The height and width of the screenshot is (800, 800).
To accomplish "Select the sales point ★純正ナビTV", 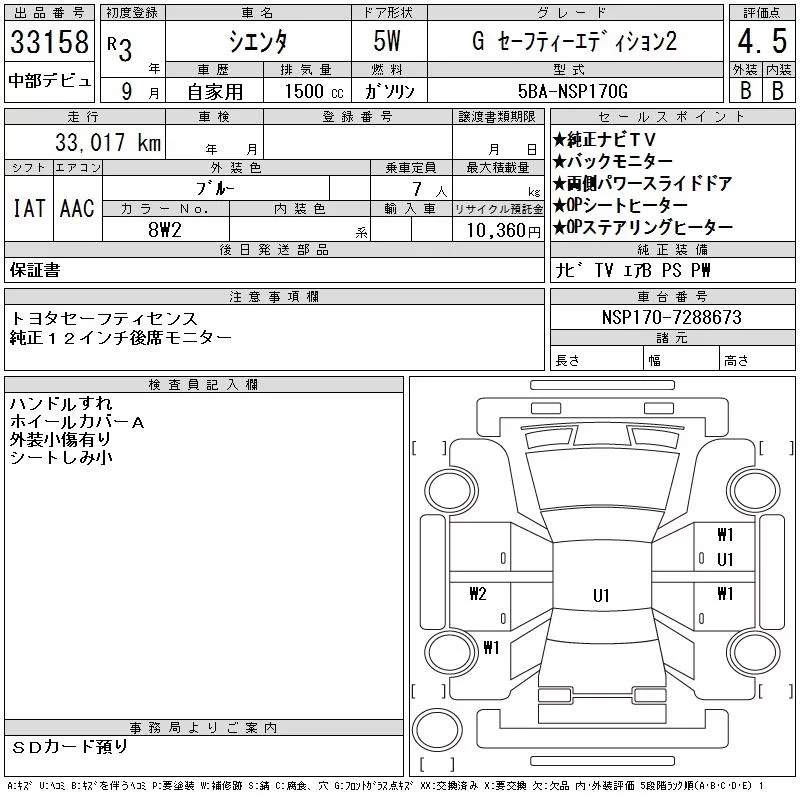I will pyautogui.click(x=605, y=139).
